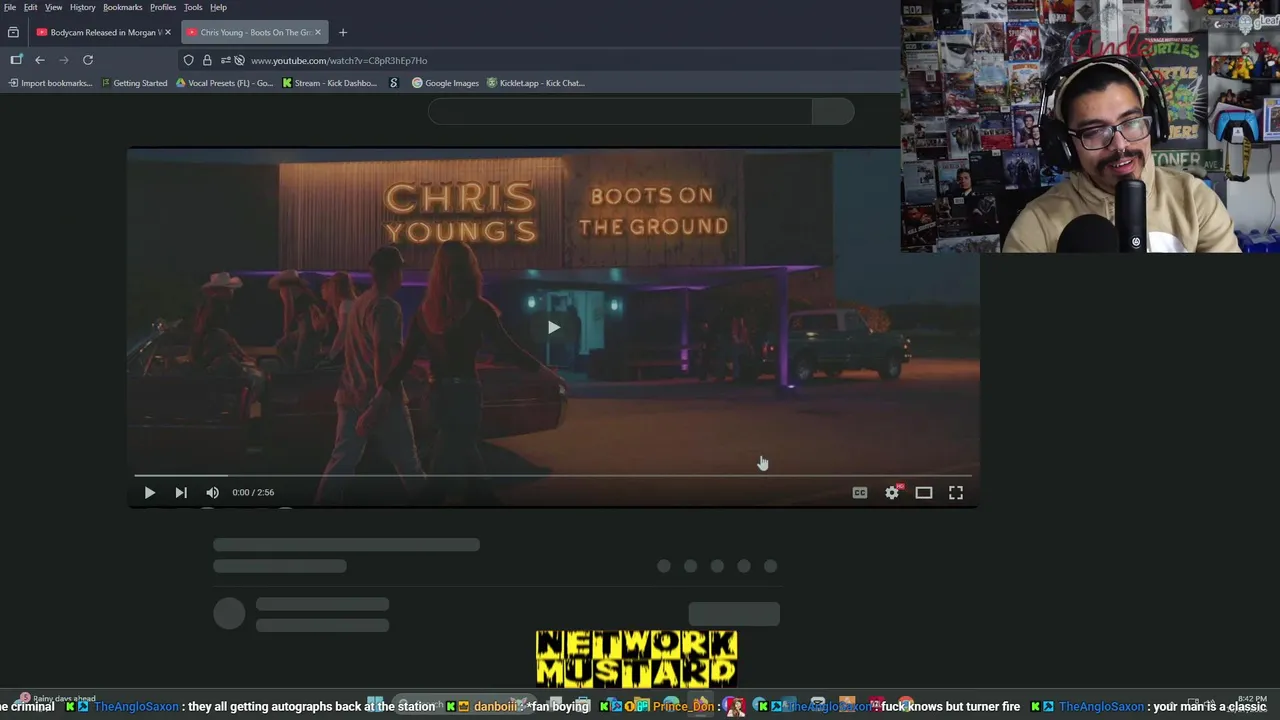The height and width of the screenshot is (720, 1280).
Task: Open Google Images bookmark
Action: point(446,83)
